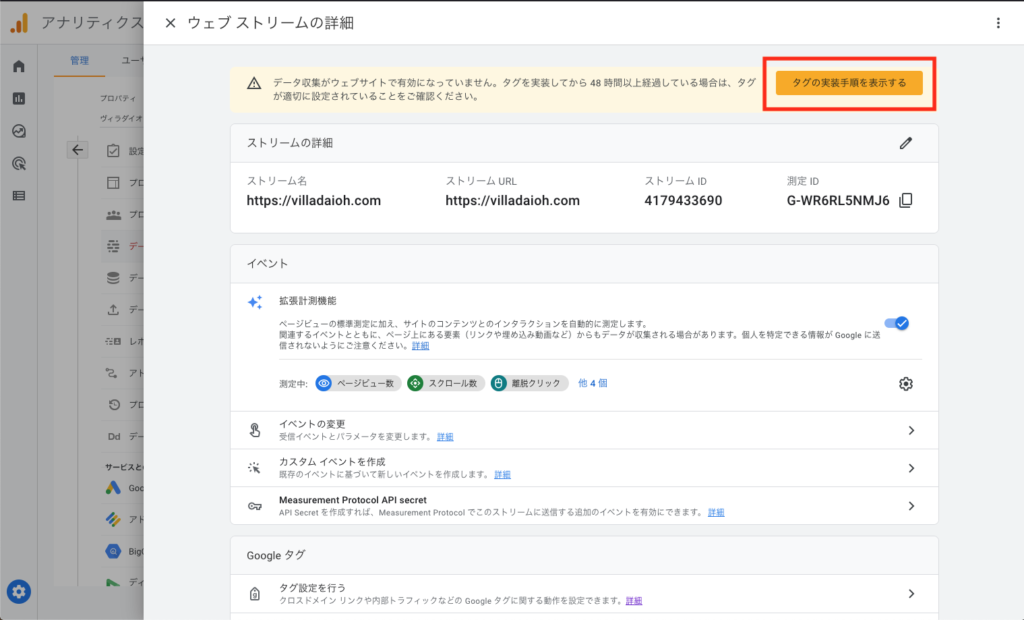Open the Explore icon in sidebar

[x=19, y=131]
